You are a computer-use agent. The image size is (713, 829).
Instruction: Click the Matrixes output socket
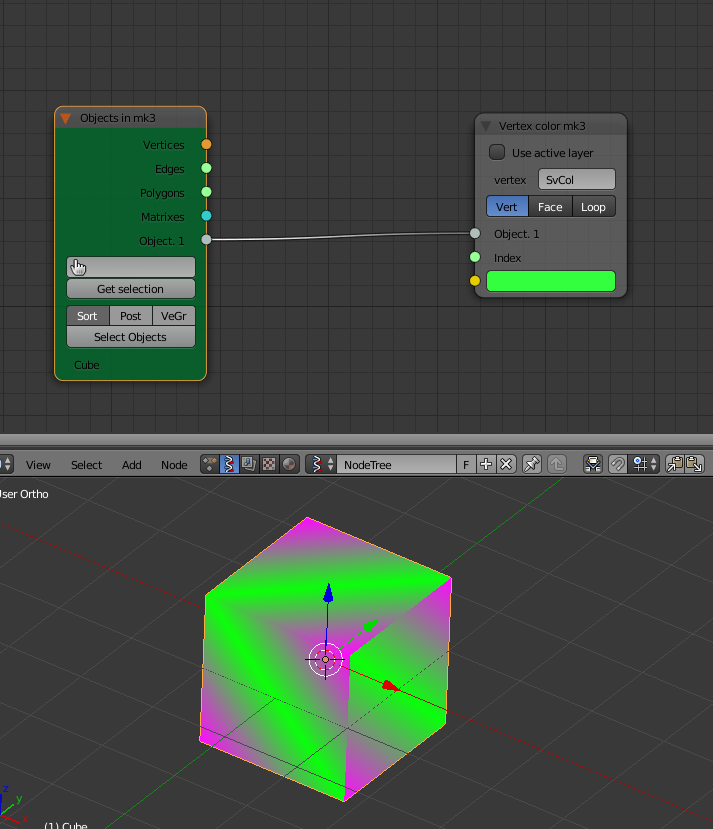[206, 216]
